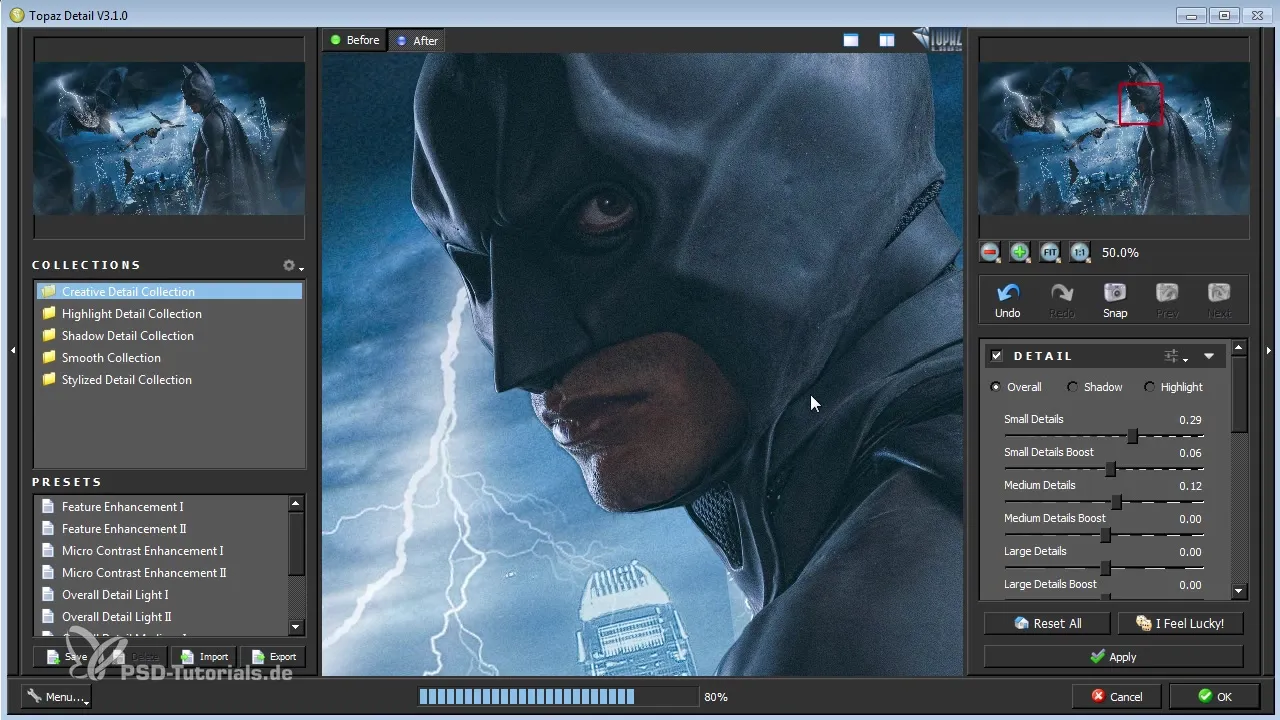This screenshot has height=720, width=1280.
Task: Switch to the After view tab
Action: coord(416,41)
